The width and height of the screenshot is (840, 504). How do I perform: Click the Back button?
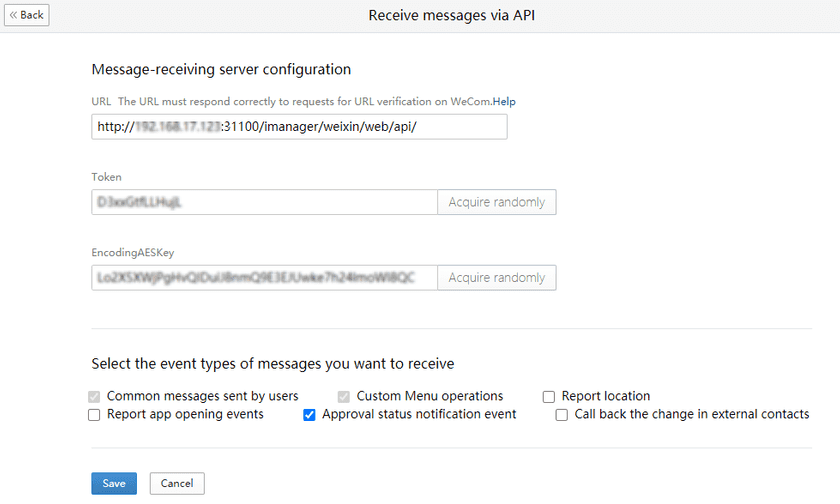[26, 15]
